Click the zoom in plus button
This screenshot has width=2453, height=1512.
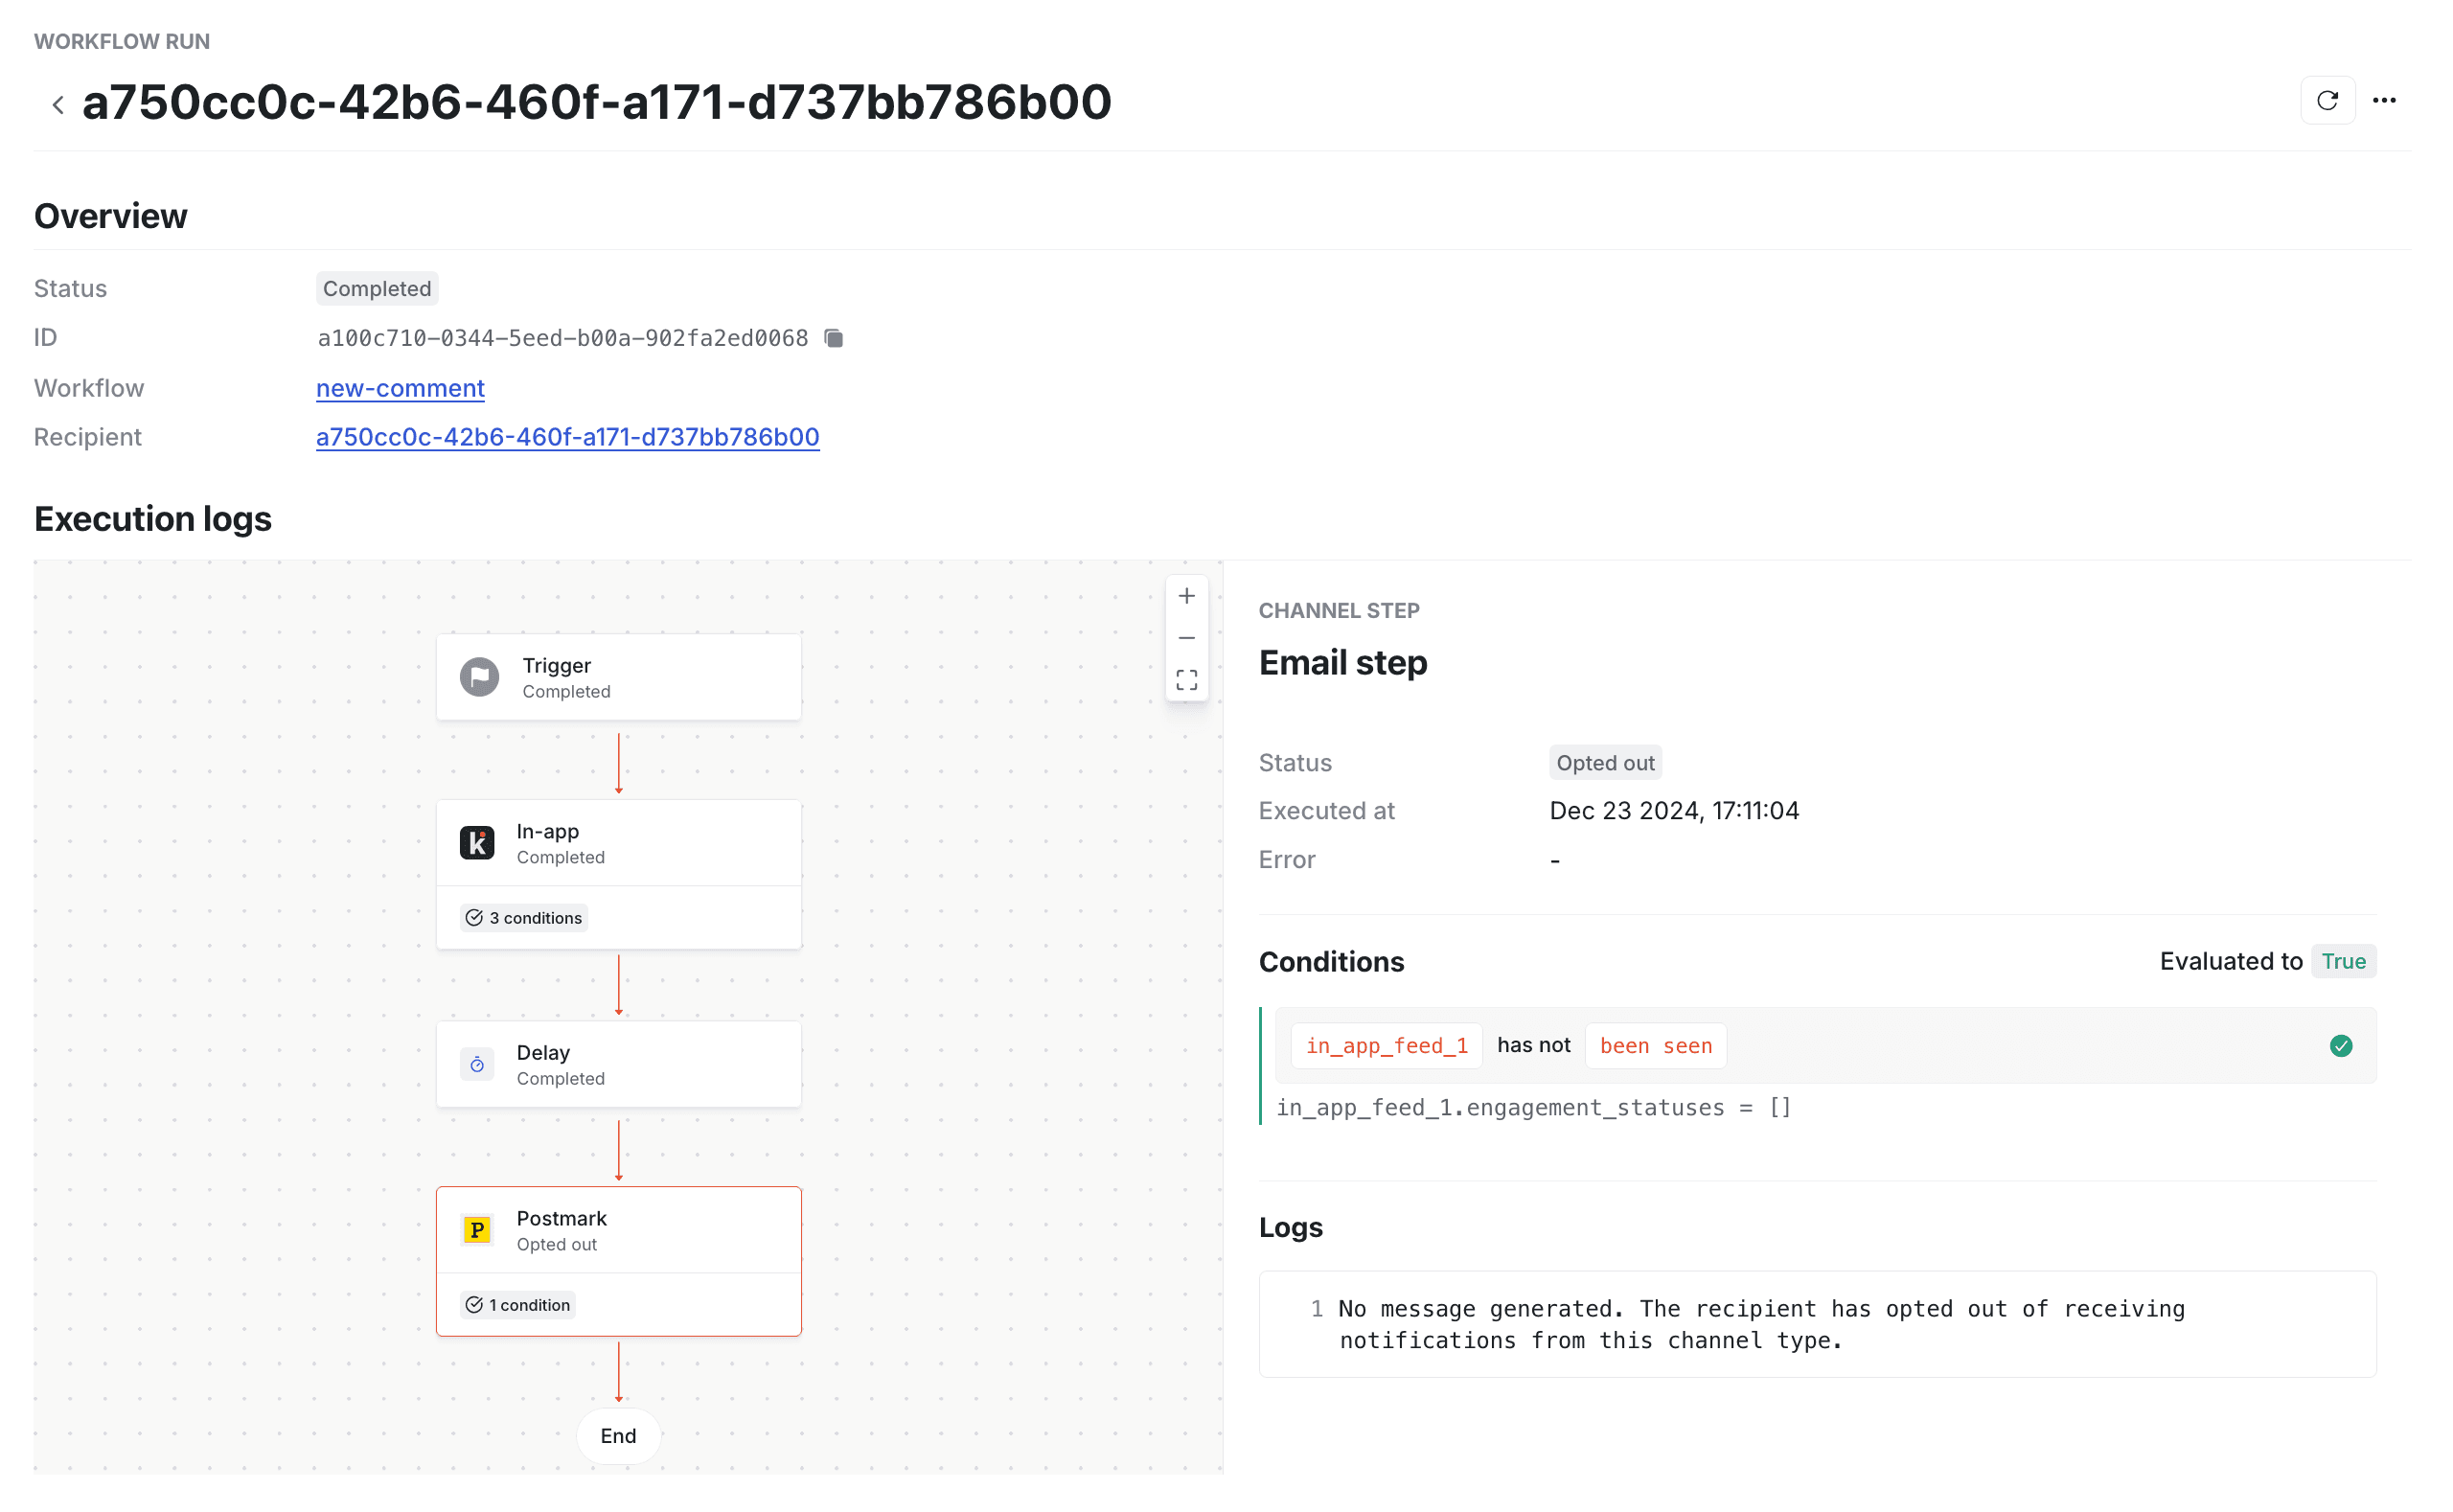click(1186, 596)
